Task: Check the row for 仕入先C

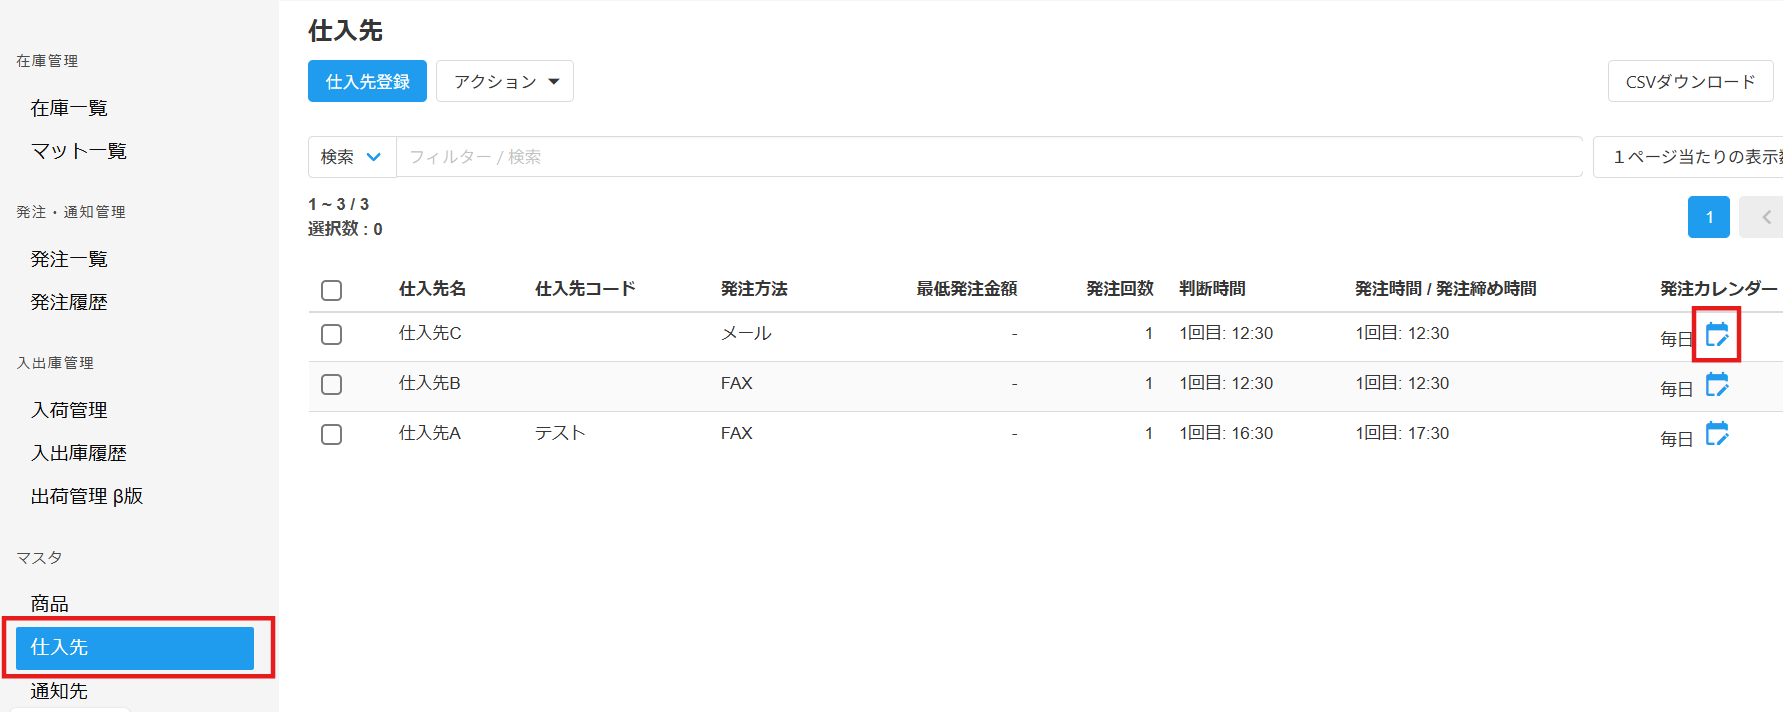Action: [x=332, y=334]
